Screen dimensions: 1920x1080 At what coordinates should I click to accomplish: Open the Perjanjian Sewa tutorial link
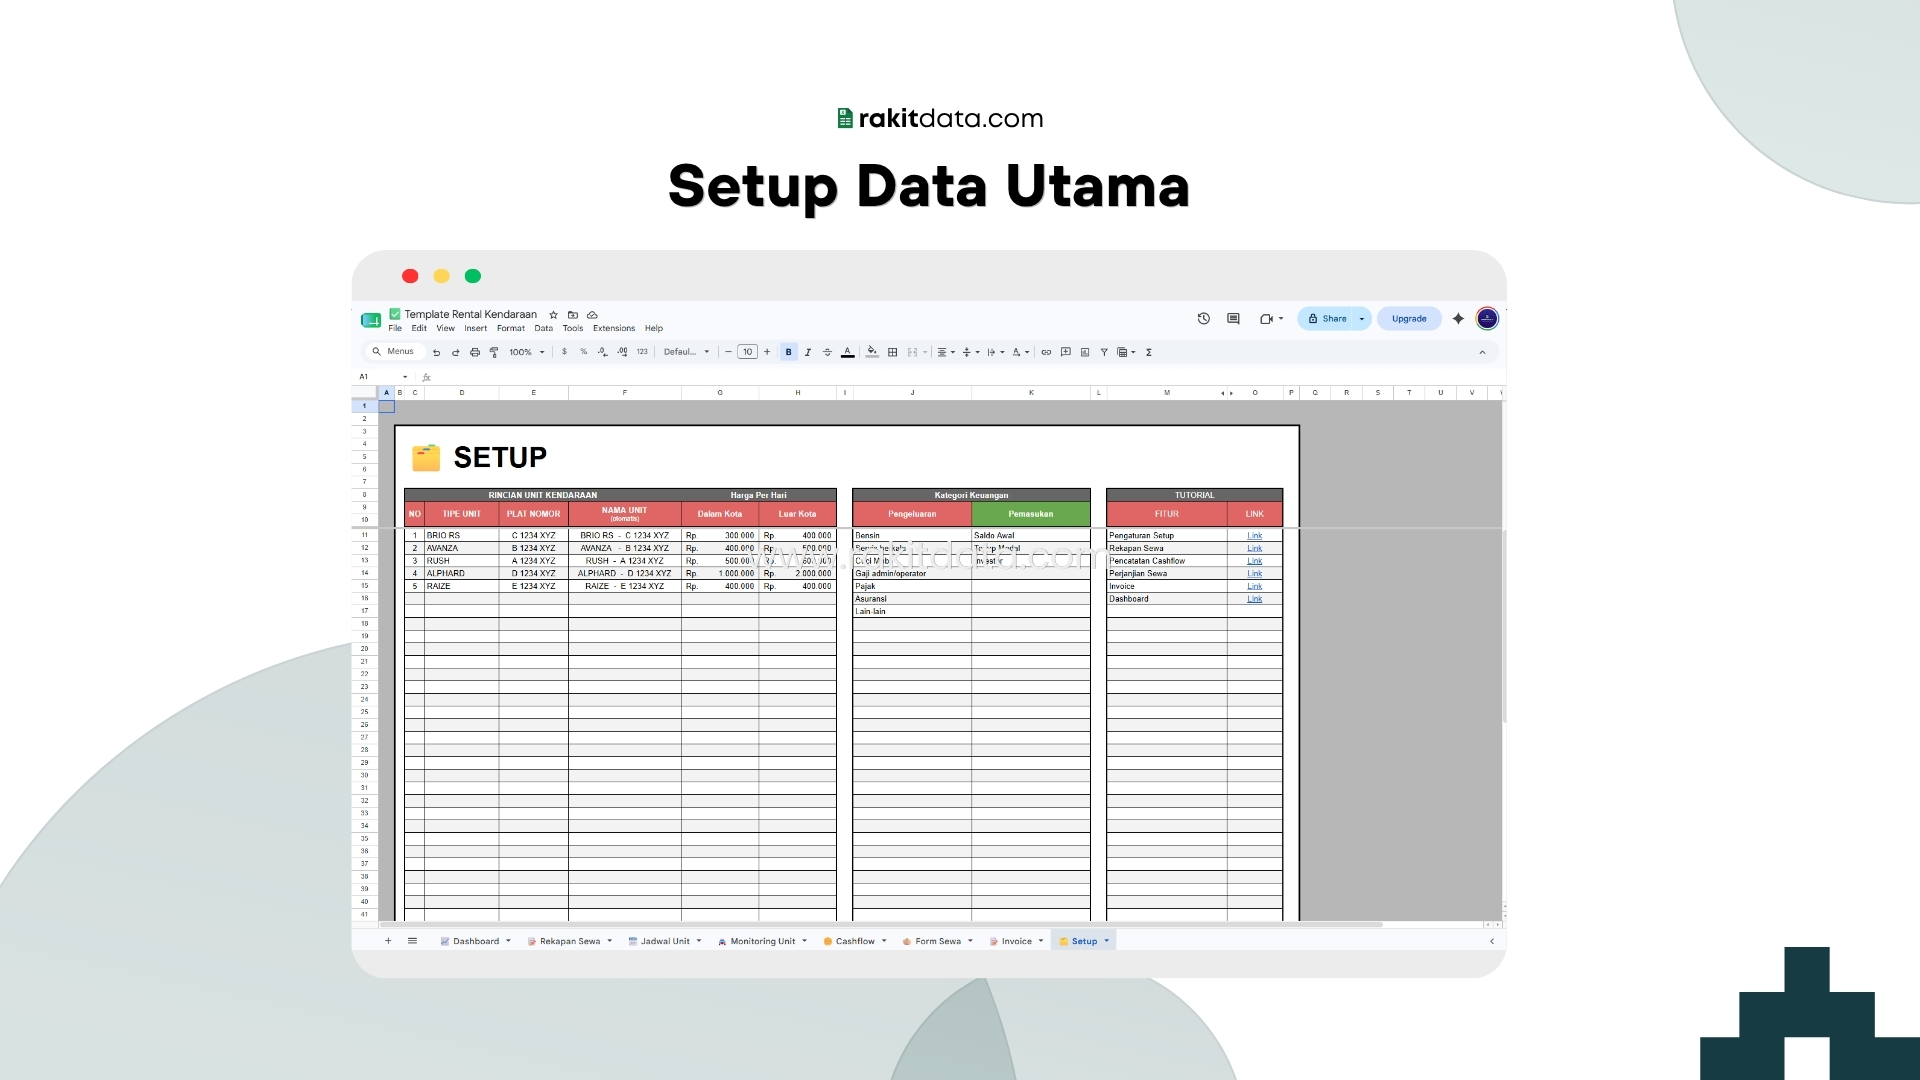point(1254,574)
